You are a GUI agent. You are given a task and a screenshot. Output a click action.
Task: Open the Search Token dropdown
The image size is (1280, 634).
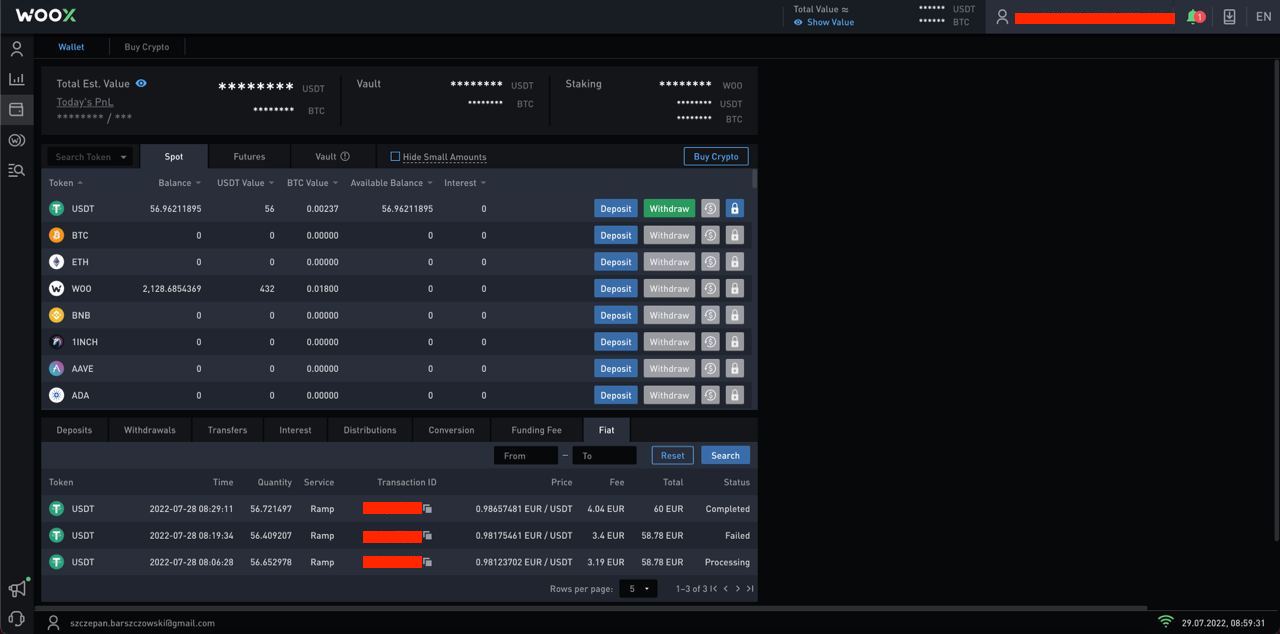[90, 157]
